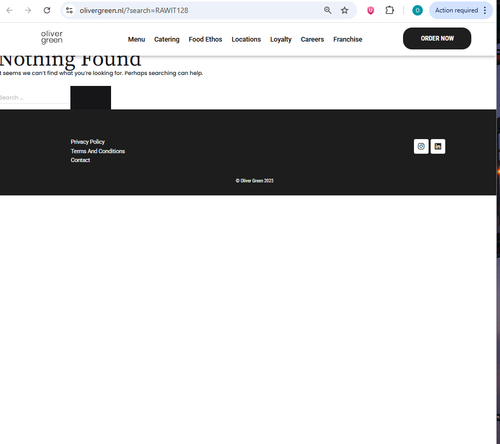Open the Locations navigation item
Screen dimensions: 500x444
click(246, 39)
